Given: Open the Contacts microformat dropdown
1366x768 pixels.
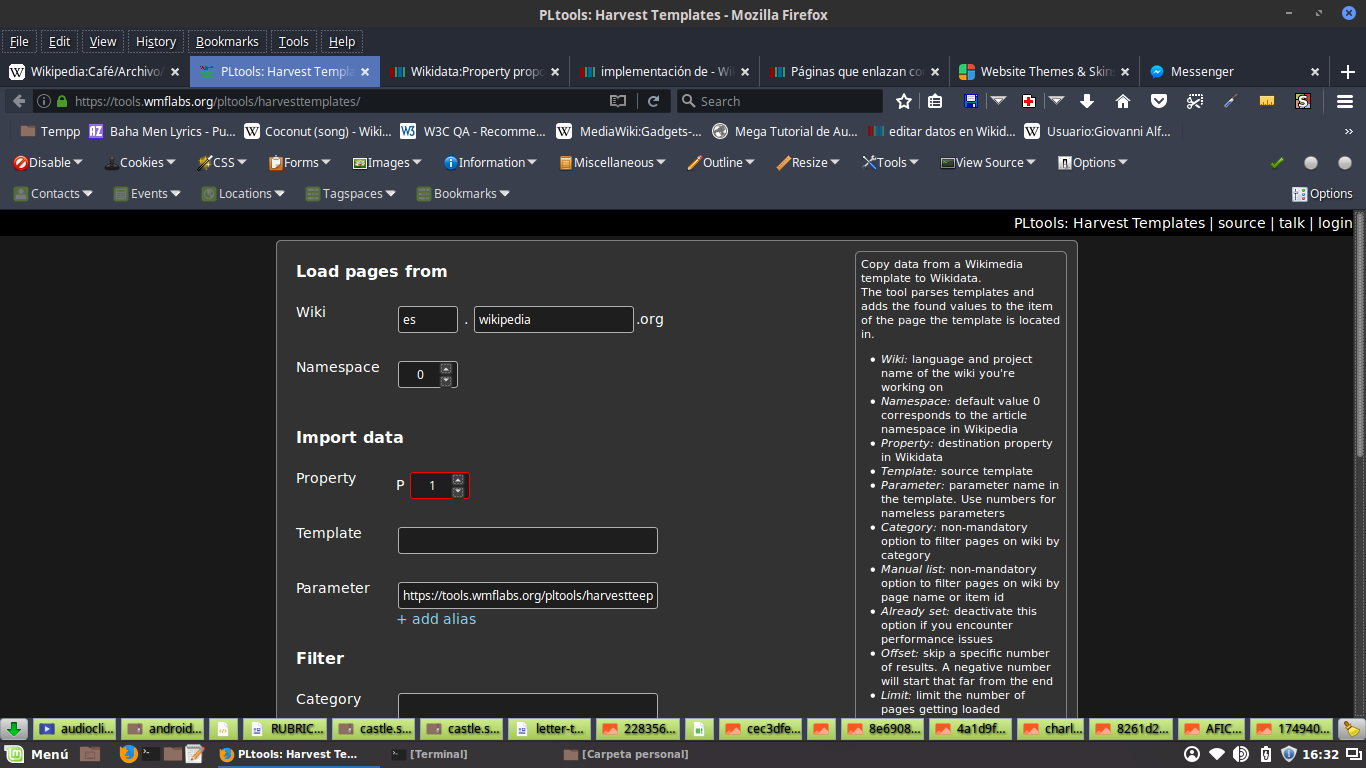Looking at the screenshot, I should [53, 194].
